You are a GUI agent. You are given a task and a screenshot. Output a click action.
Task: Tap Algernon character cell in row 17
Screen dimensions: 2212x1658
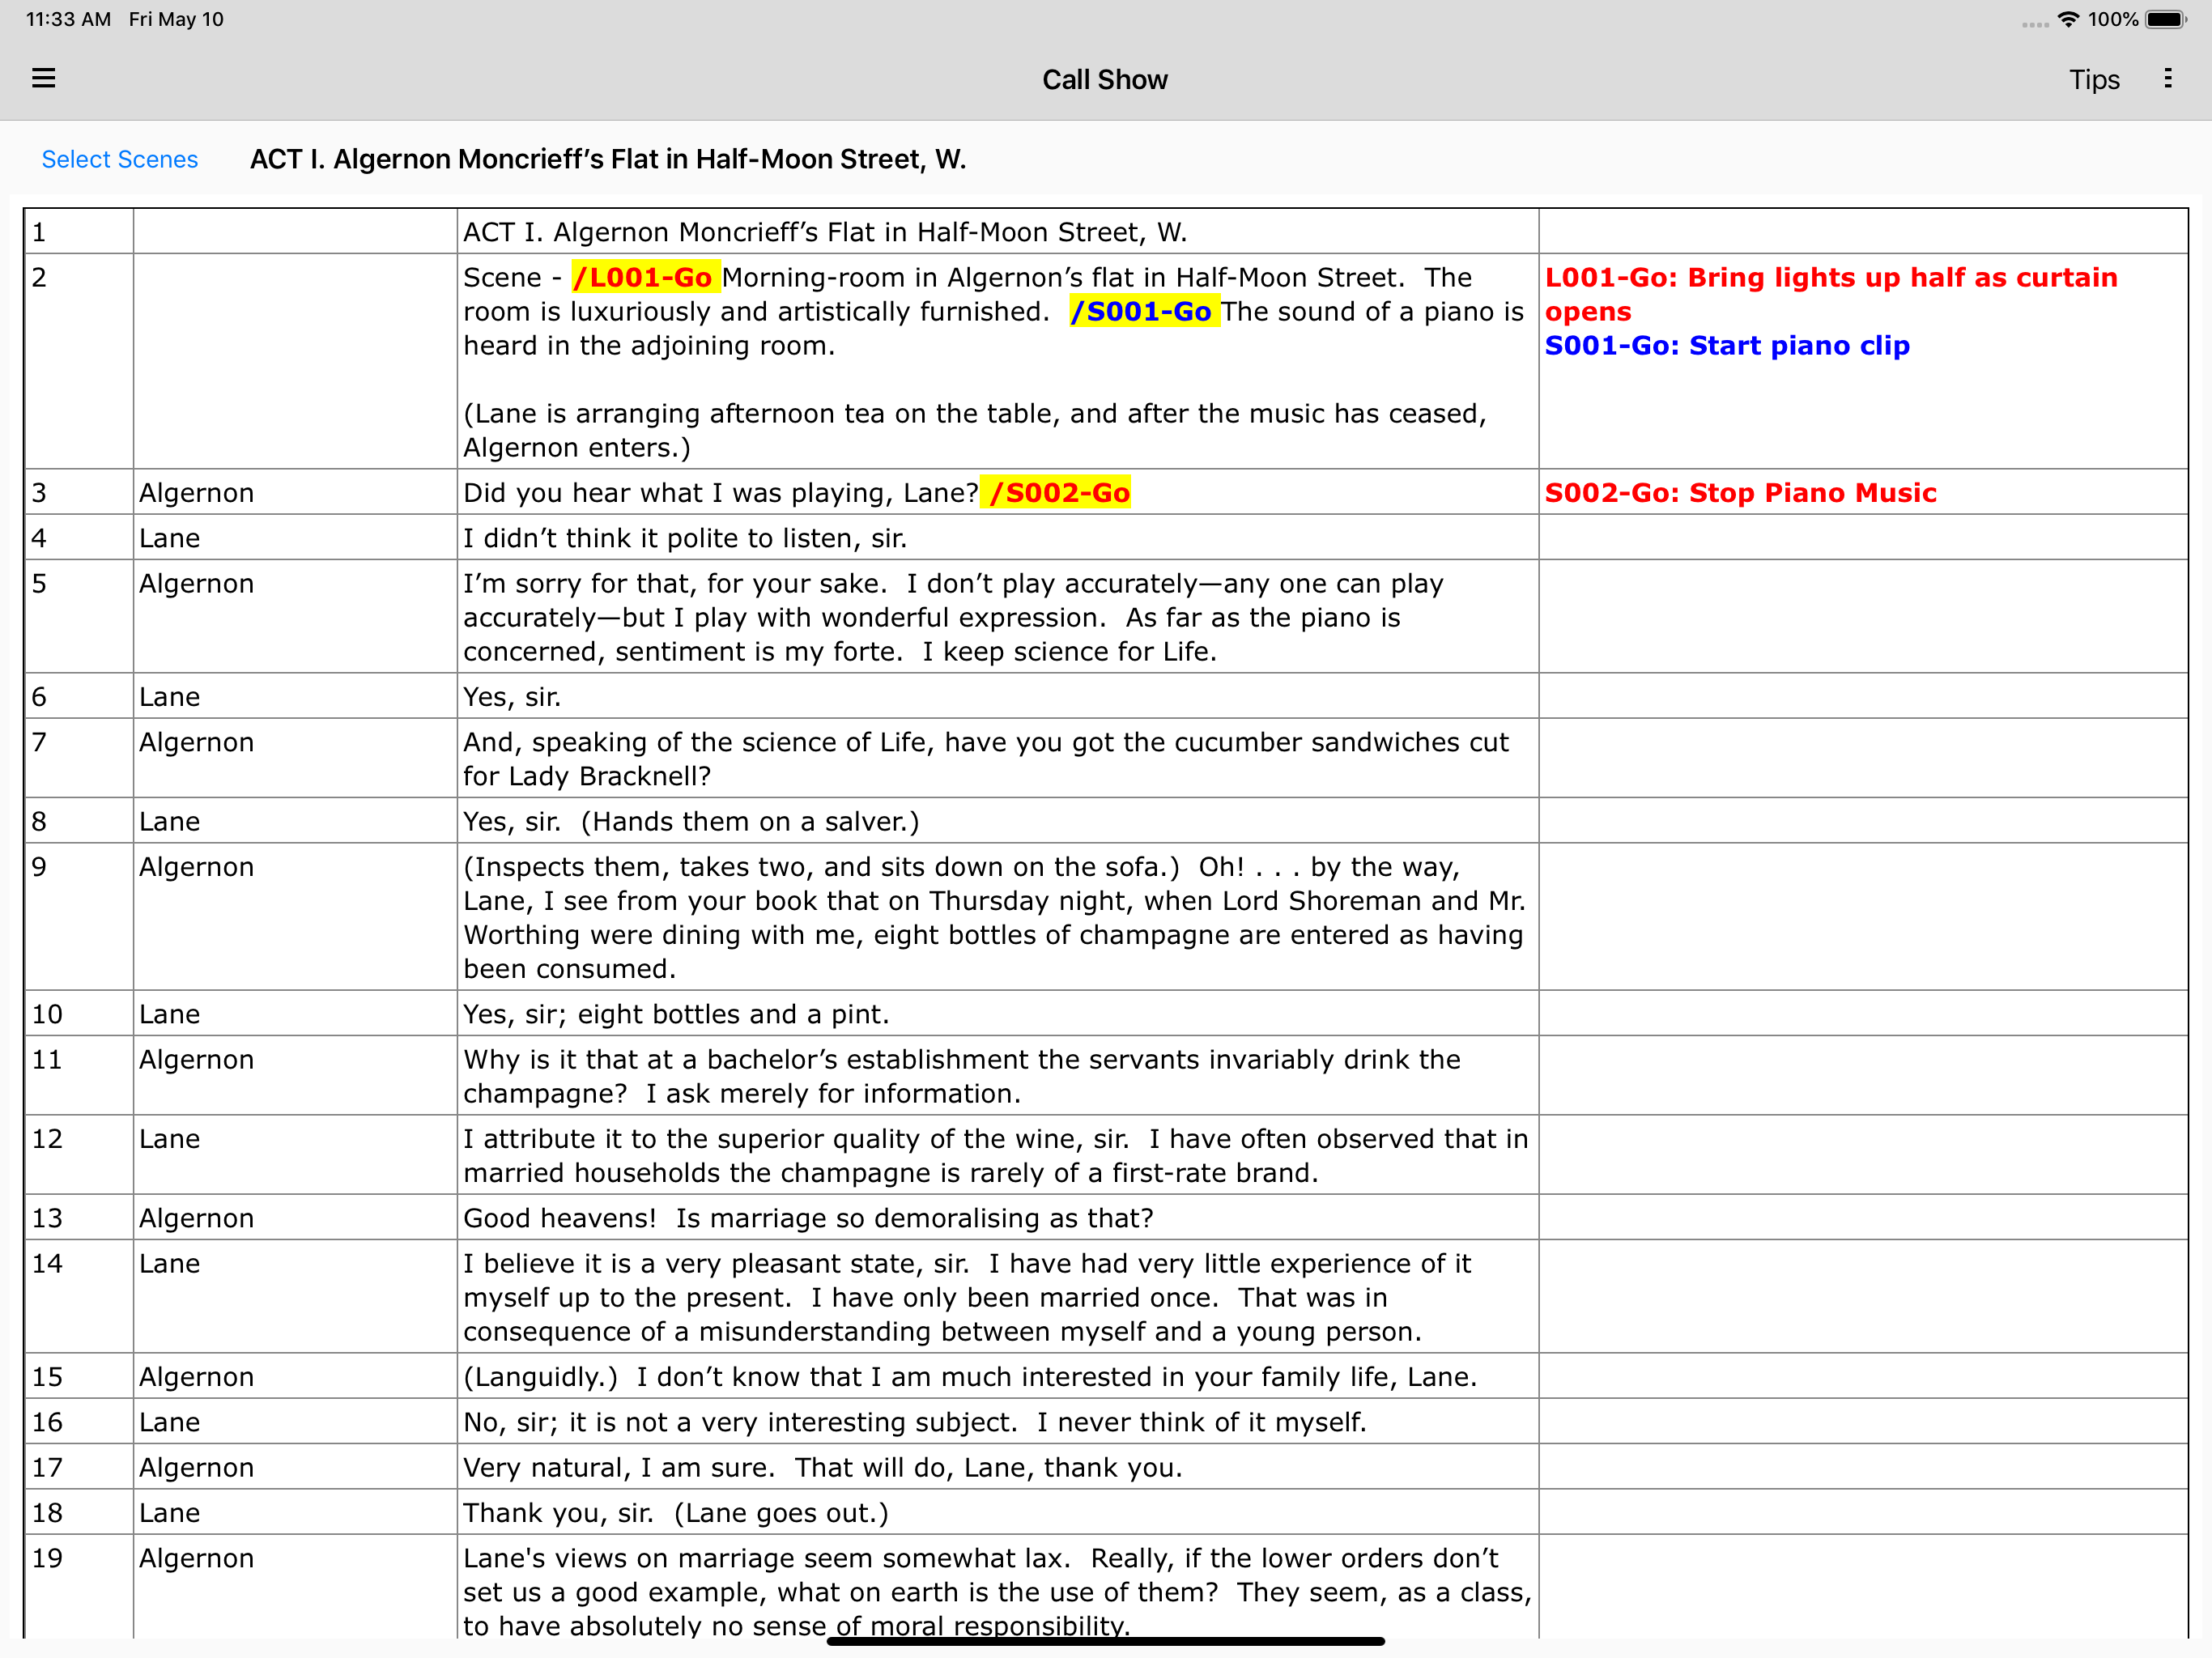tap(295, 1467)
